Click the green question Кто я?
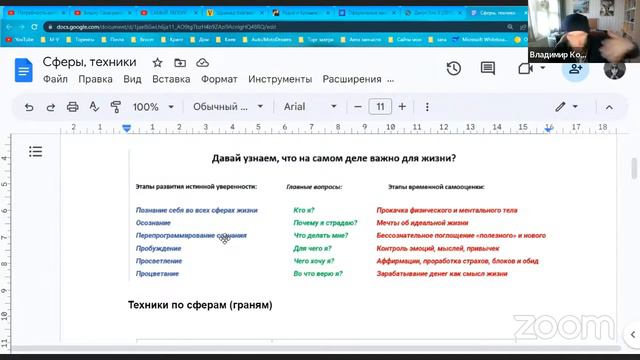The image size is (640, 360). pyautogui.click(x=304, y=210)
